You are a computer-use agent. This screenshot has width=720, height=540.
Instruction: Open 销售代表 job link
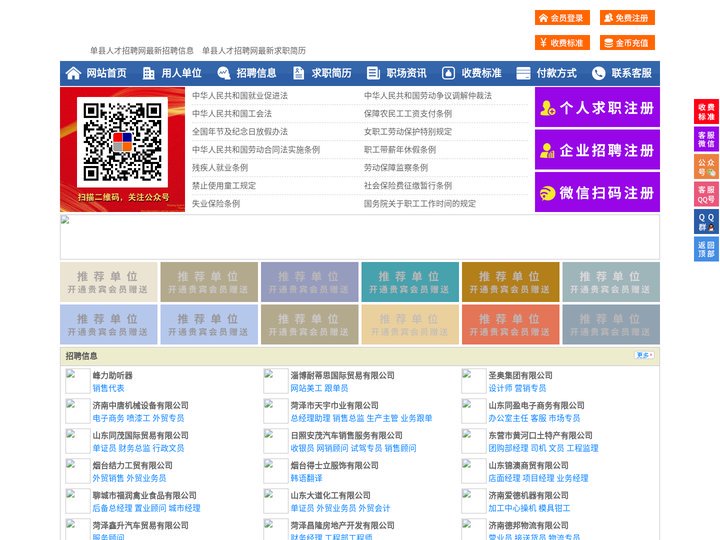(x=108, y=388)
